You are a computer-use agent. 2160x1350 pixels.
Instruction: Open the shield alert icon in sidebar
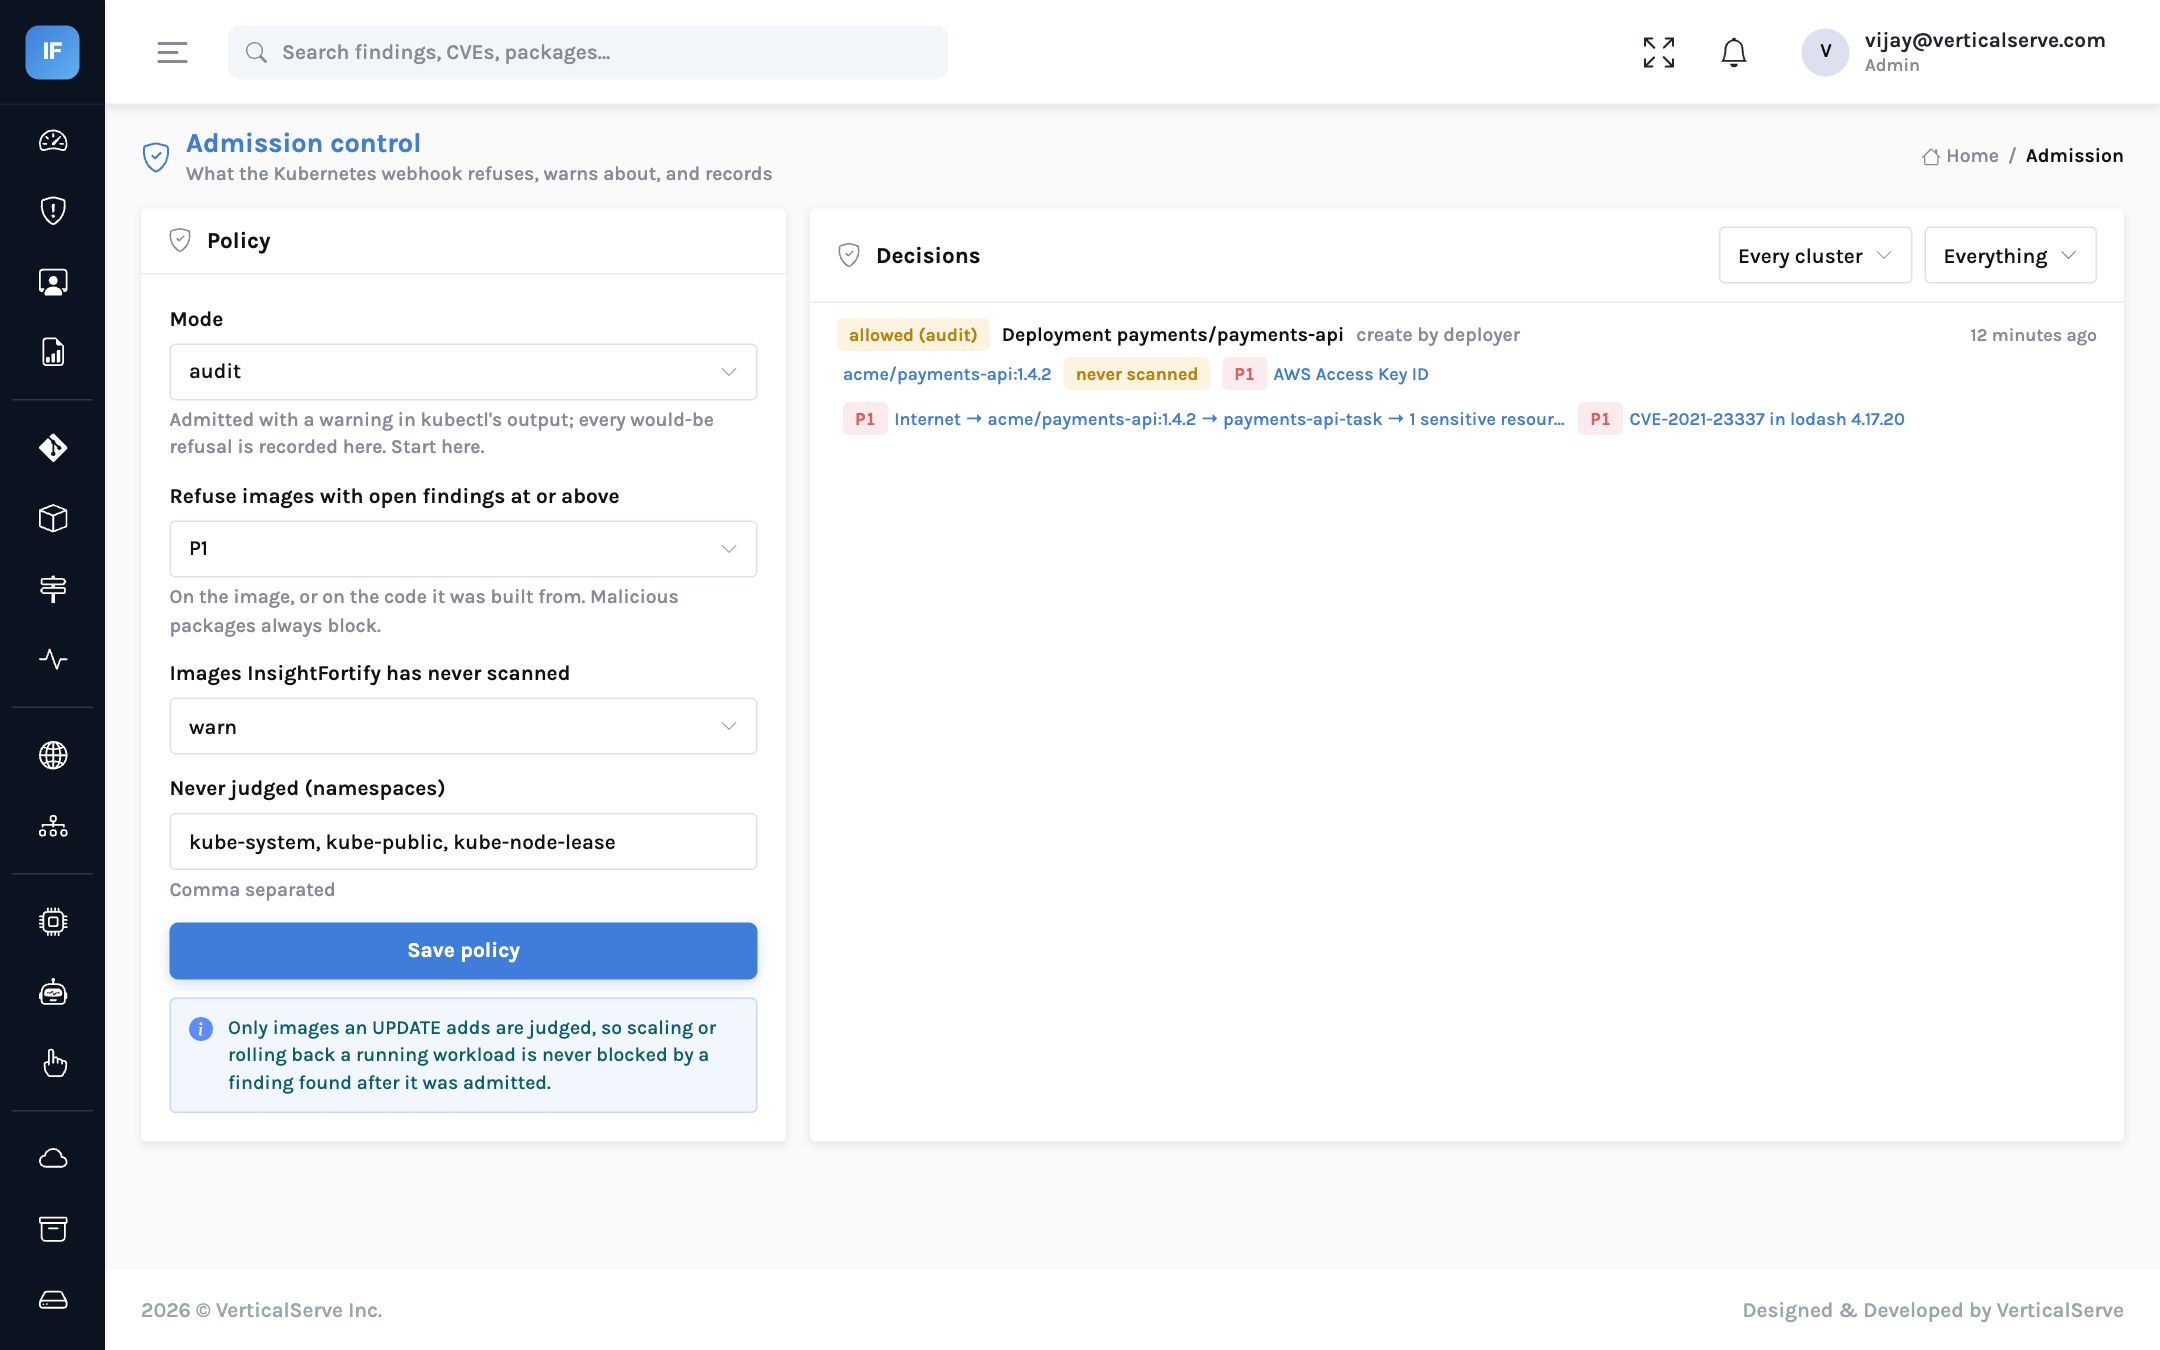pos(53,211)
